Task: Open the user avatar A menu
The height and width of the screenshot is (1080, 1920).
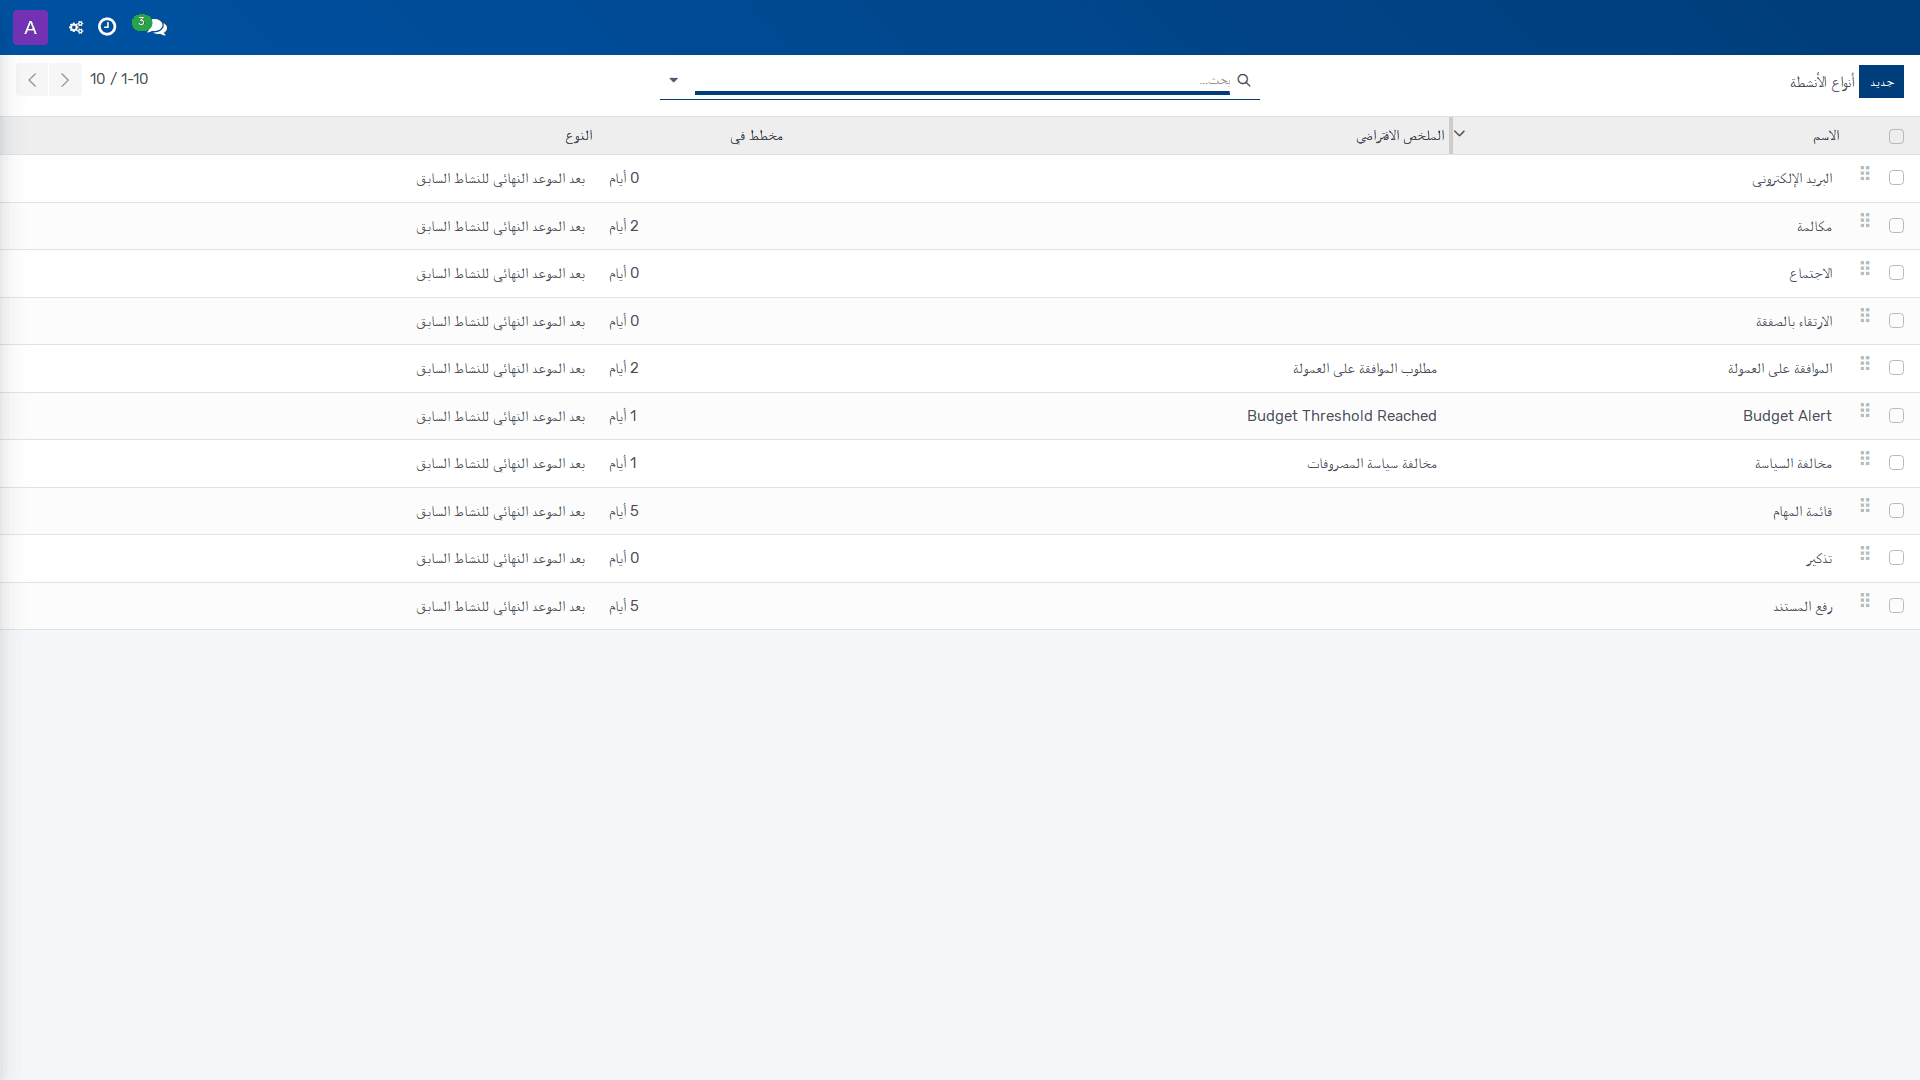Action: pos(30,27)
